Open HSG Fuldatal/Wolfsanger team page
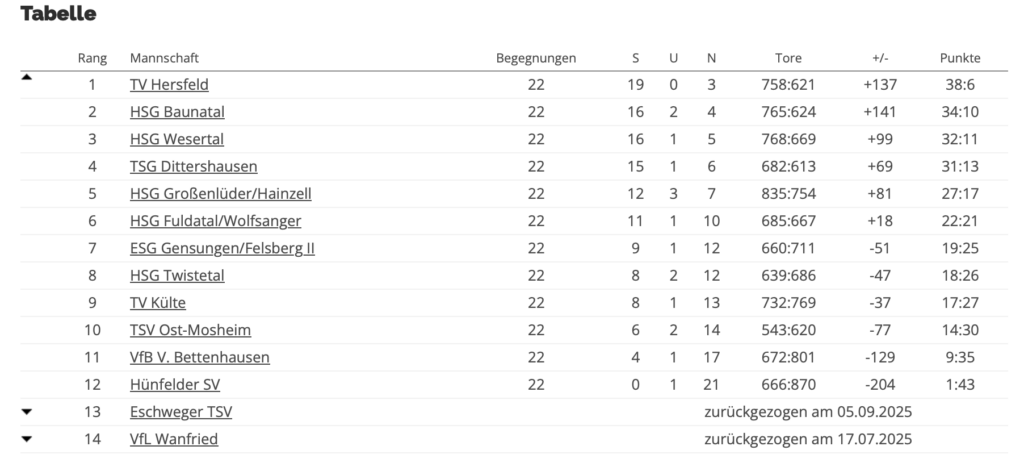Viewport: 1024px width, 467px height. point(216,221)
